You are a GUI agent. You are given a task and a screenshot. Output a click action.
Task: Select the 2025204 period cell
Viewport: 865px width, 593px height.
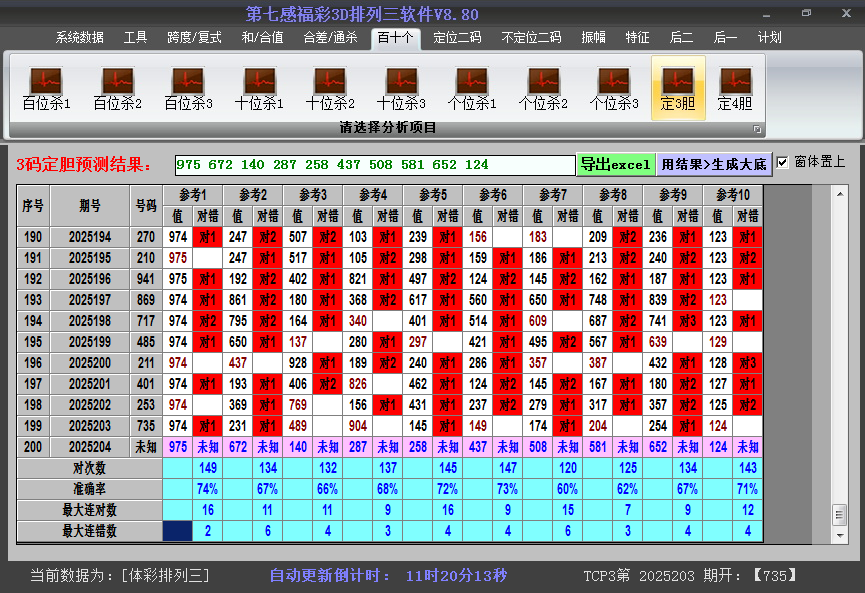click(x=90, y=447)
